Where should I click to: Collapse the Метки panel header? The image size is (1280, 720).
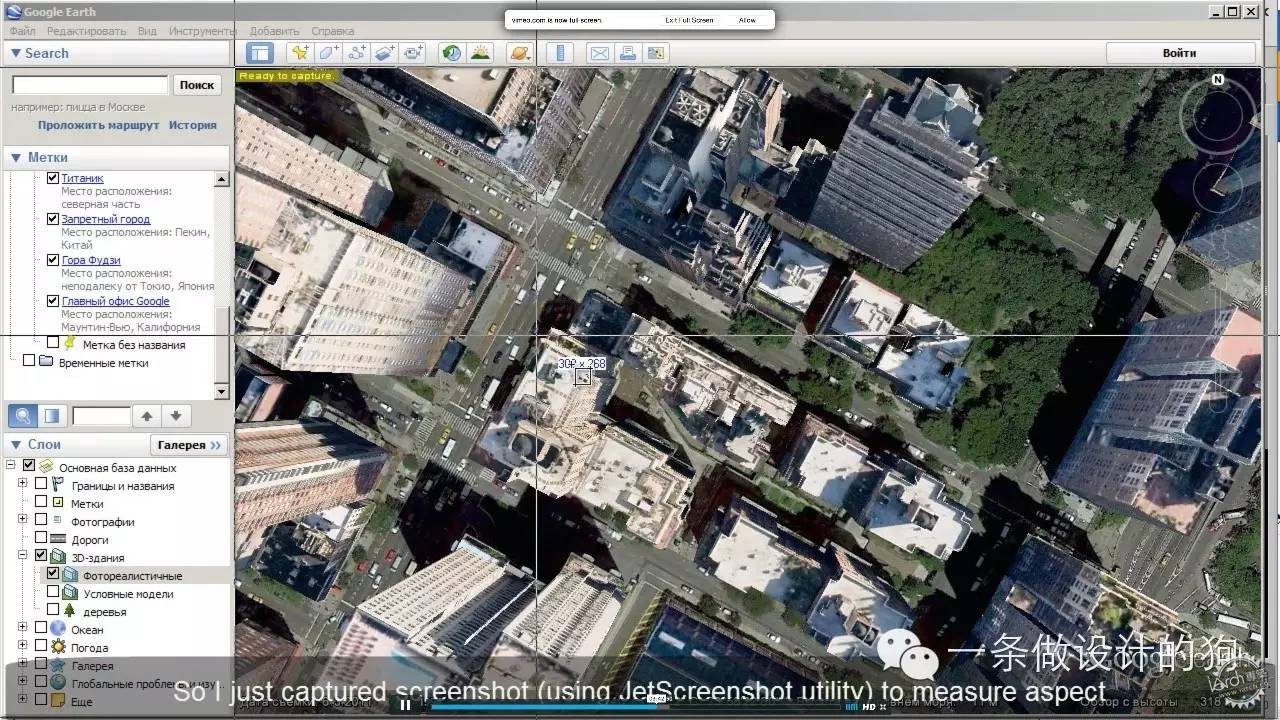click(118, 157)
